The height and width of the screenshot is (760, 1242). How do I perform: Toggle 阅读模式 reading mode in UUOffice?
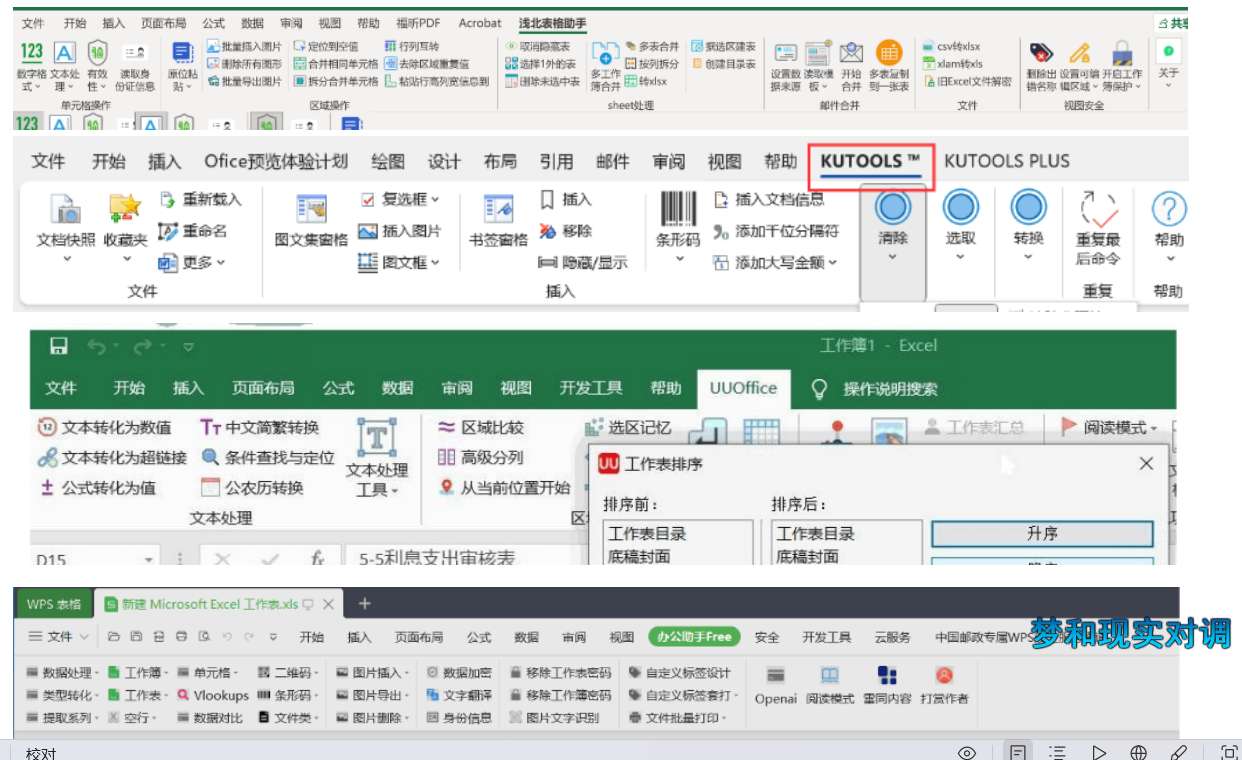coord(1109,428)
